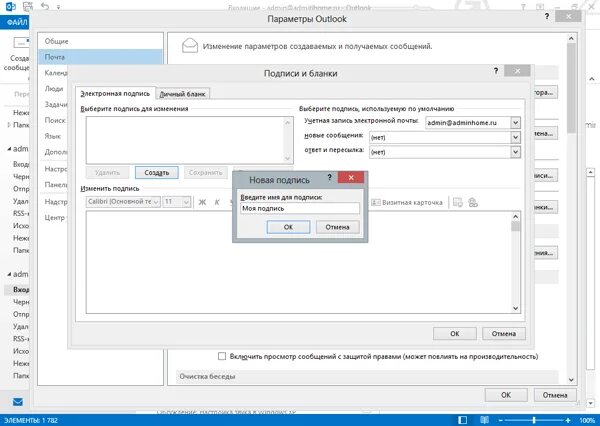Click scroll up arrow in signature editor box
600x426 pixels.
(515, 217)
